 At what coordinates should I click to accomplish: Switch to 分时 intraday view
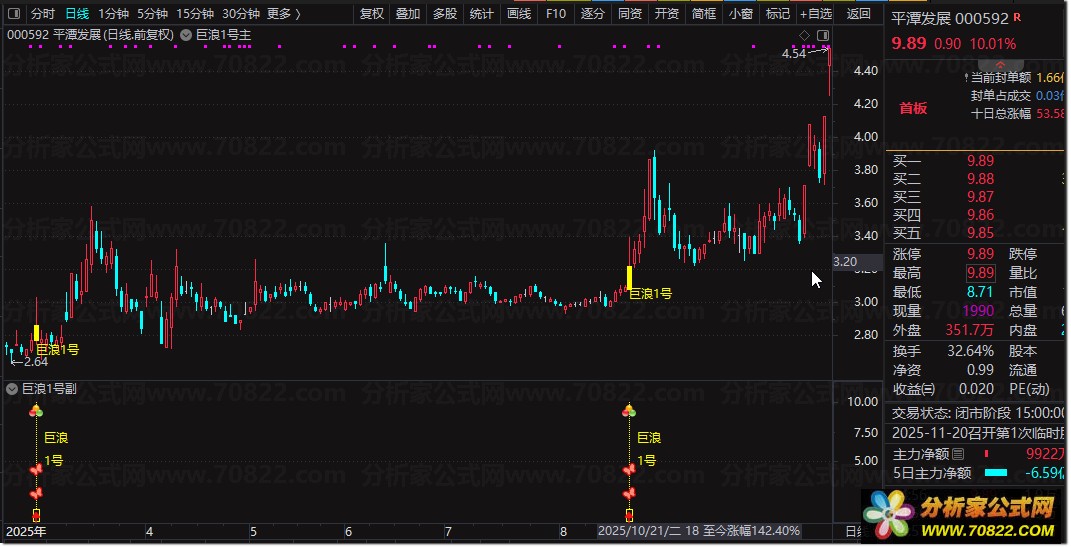coord(42,14)
